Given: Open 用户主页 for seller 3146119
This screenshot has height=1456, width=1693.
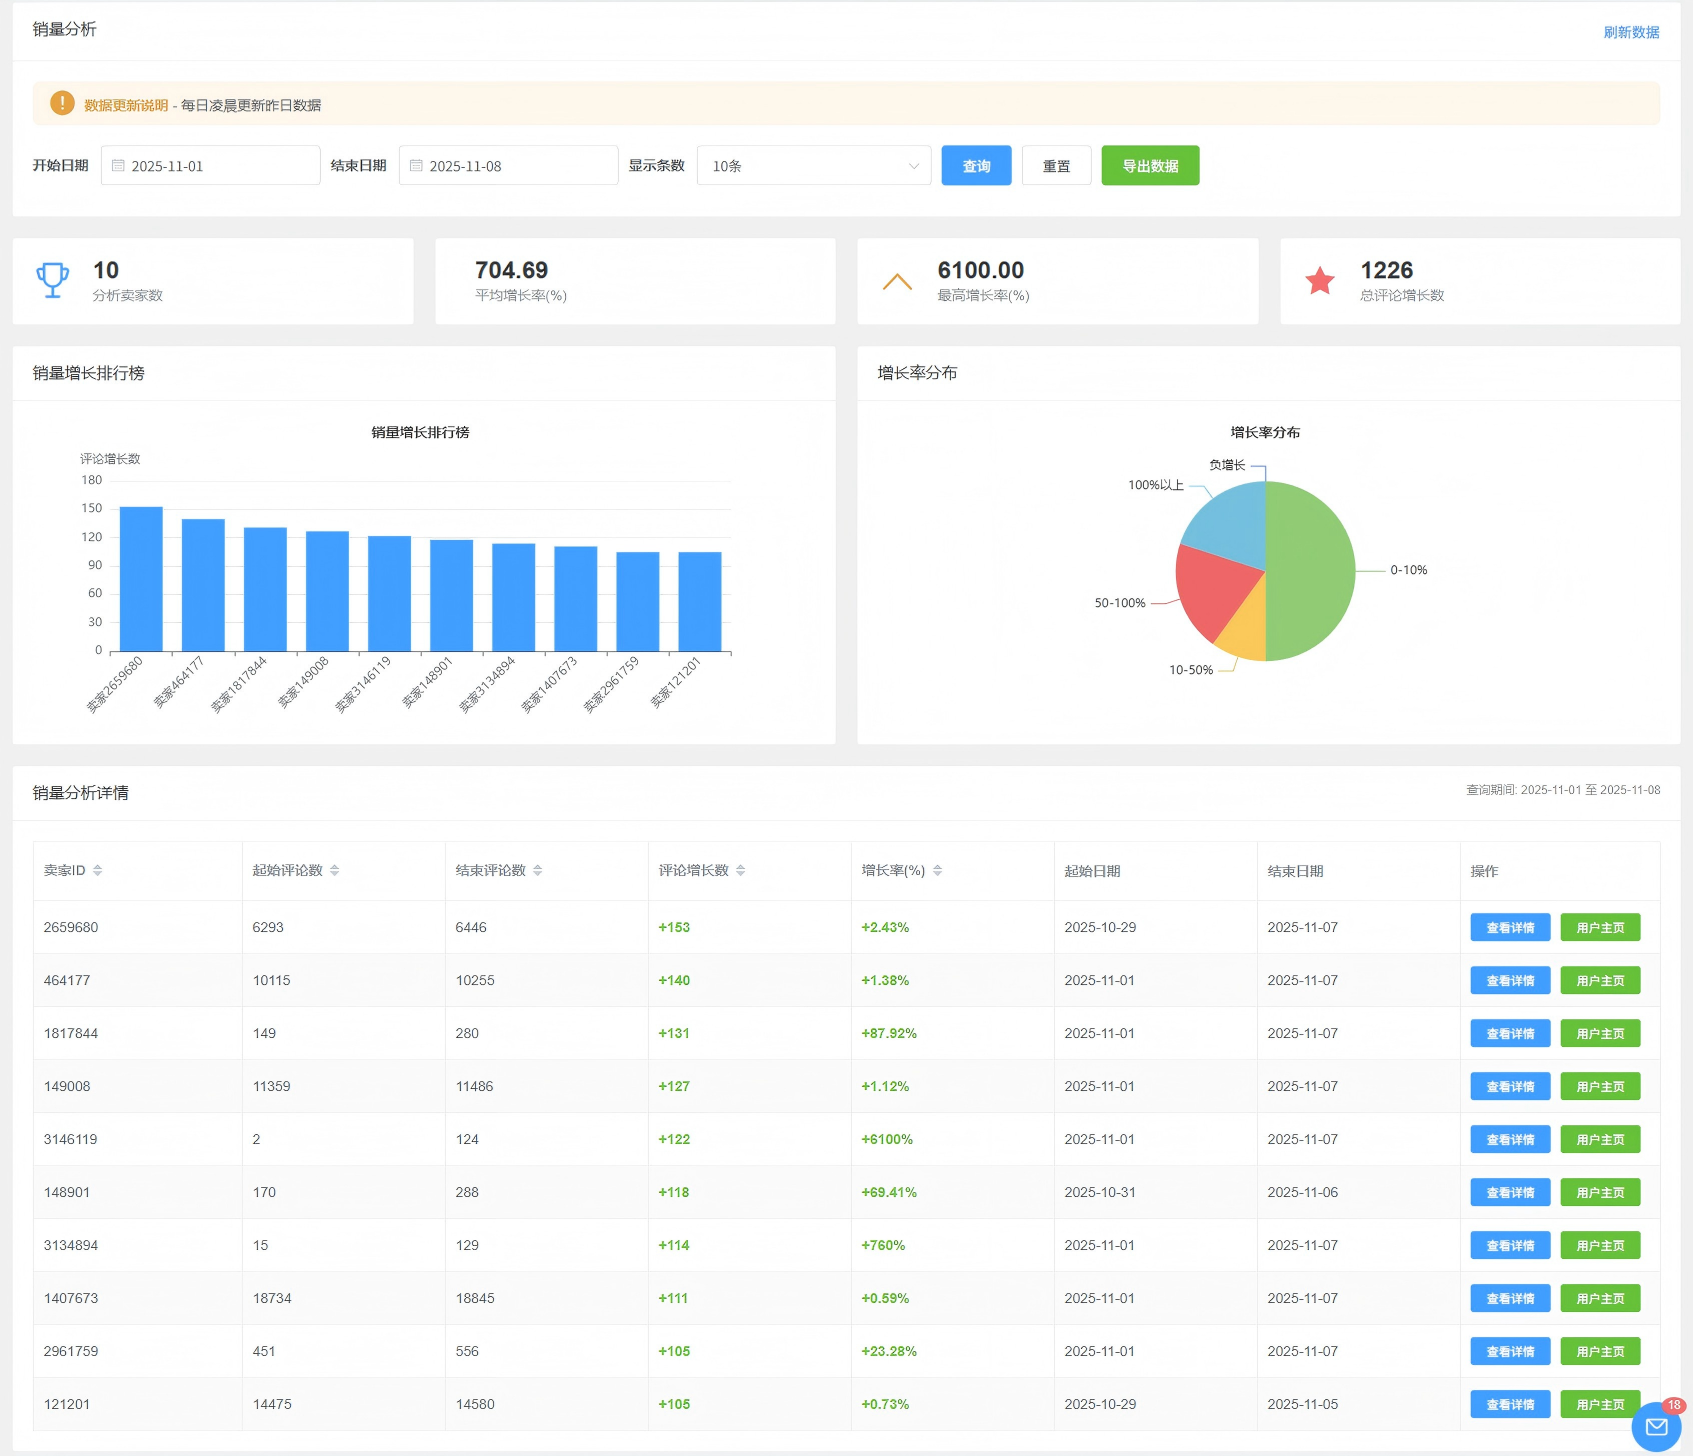Looking at the screenshot, I should point(1599,1139).
